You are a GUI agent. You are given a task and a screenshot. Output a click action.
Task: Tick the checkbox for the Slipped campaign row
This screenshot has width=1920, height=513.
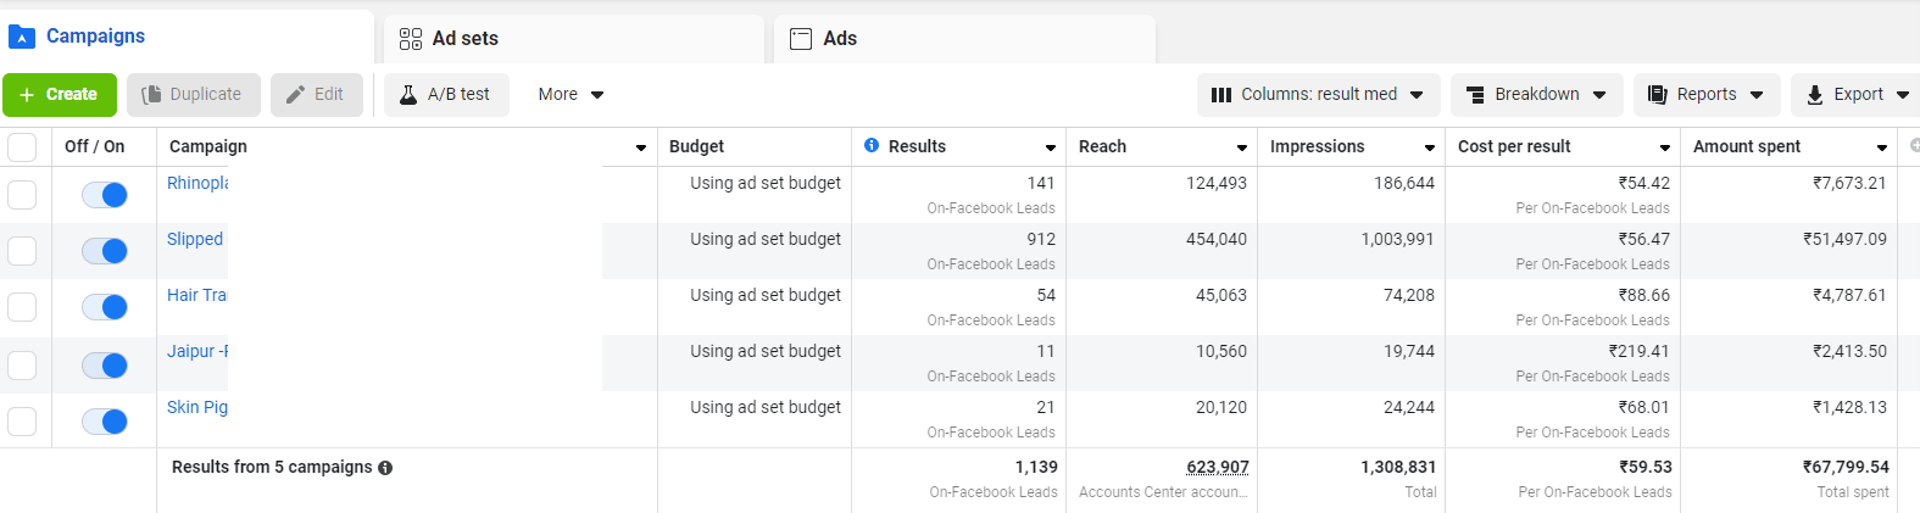tap(22, 251)
